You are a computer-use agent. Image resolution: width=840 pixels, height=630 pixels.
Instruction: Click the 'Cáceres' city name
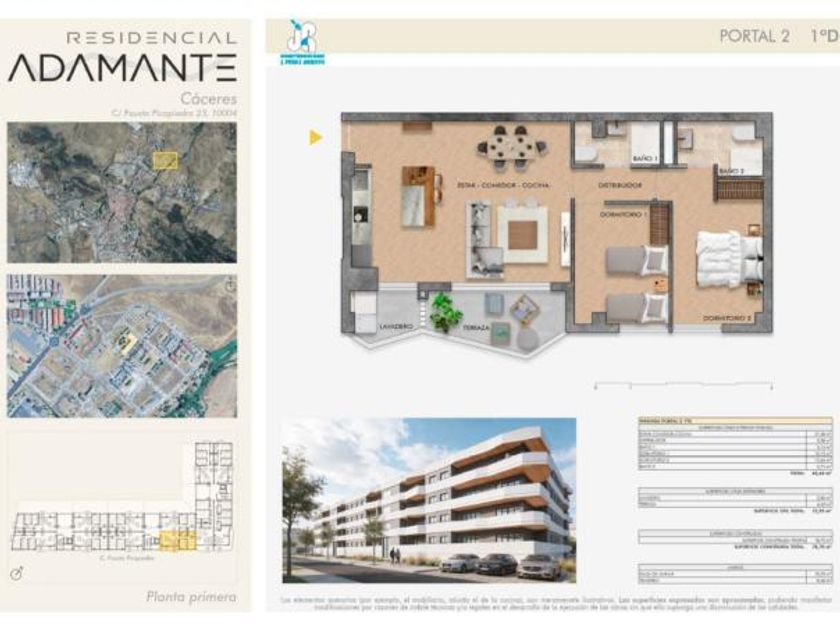pyautogui.click(x=208, y=99)
